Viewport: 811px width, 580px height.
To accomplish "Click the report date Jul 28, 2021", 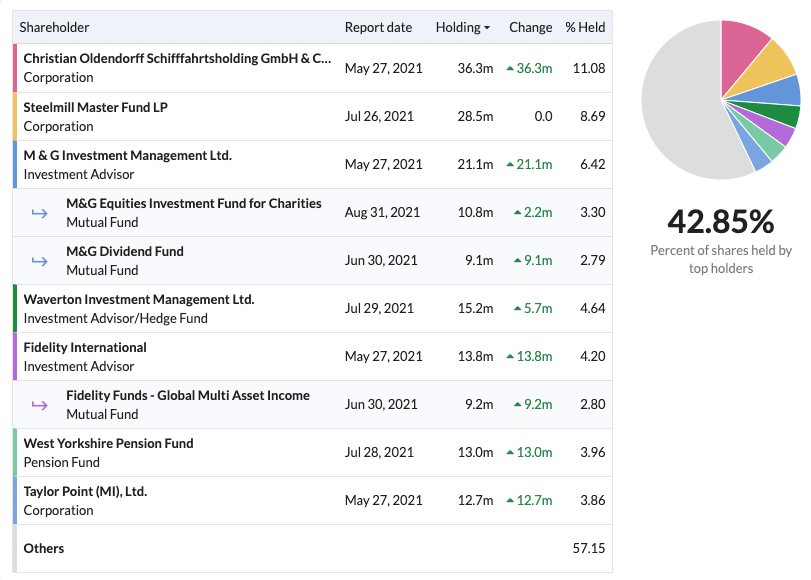I will click(379, 453).
